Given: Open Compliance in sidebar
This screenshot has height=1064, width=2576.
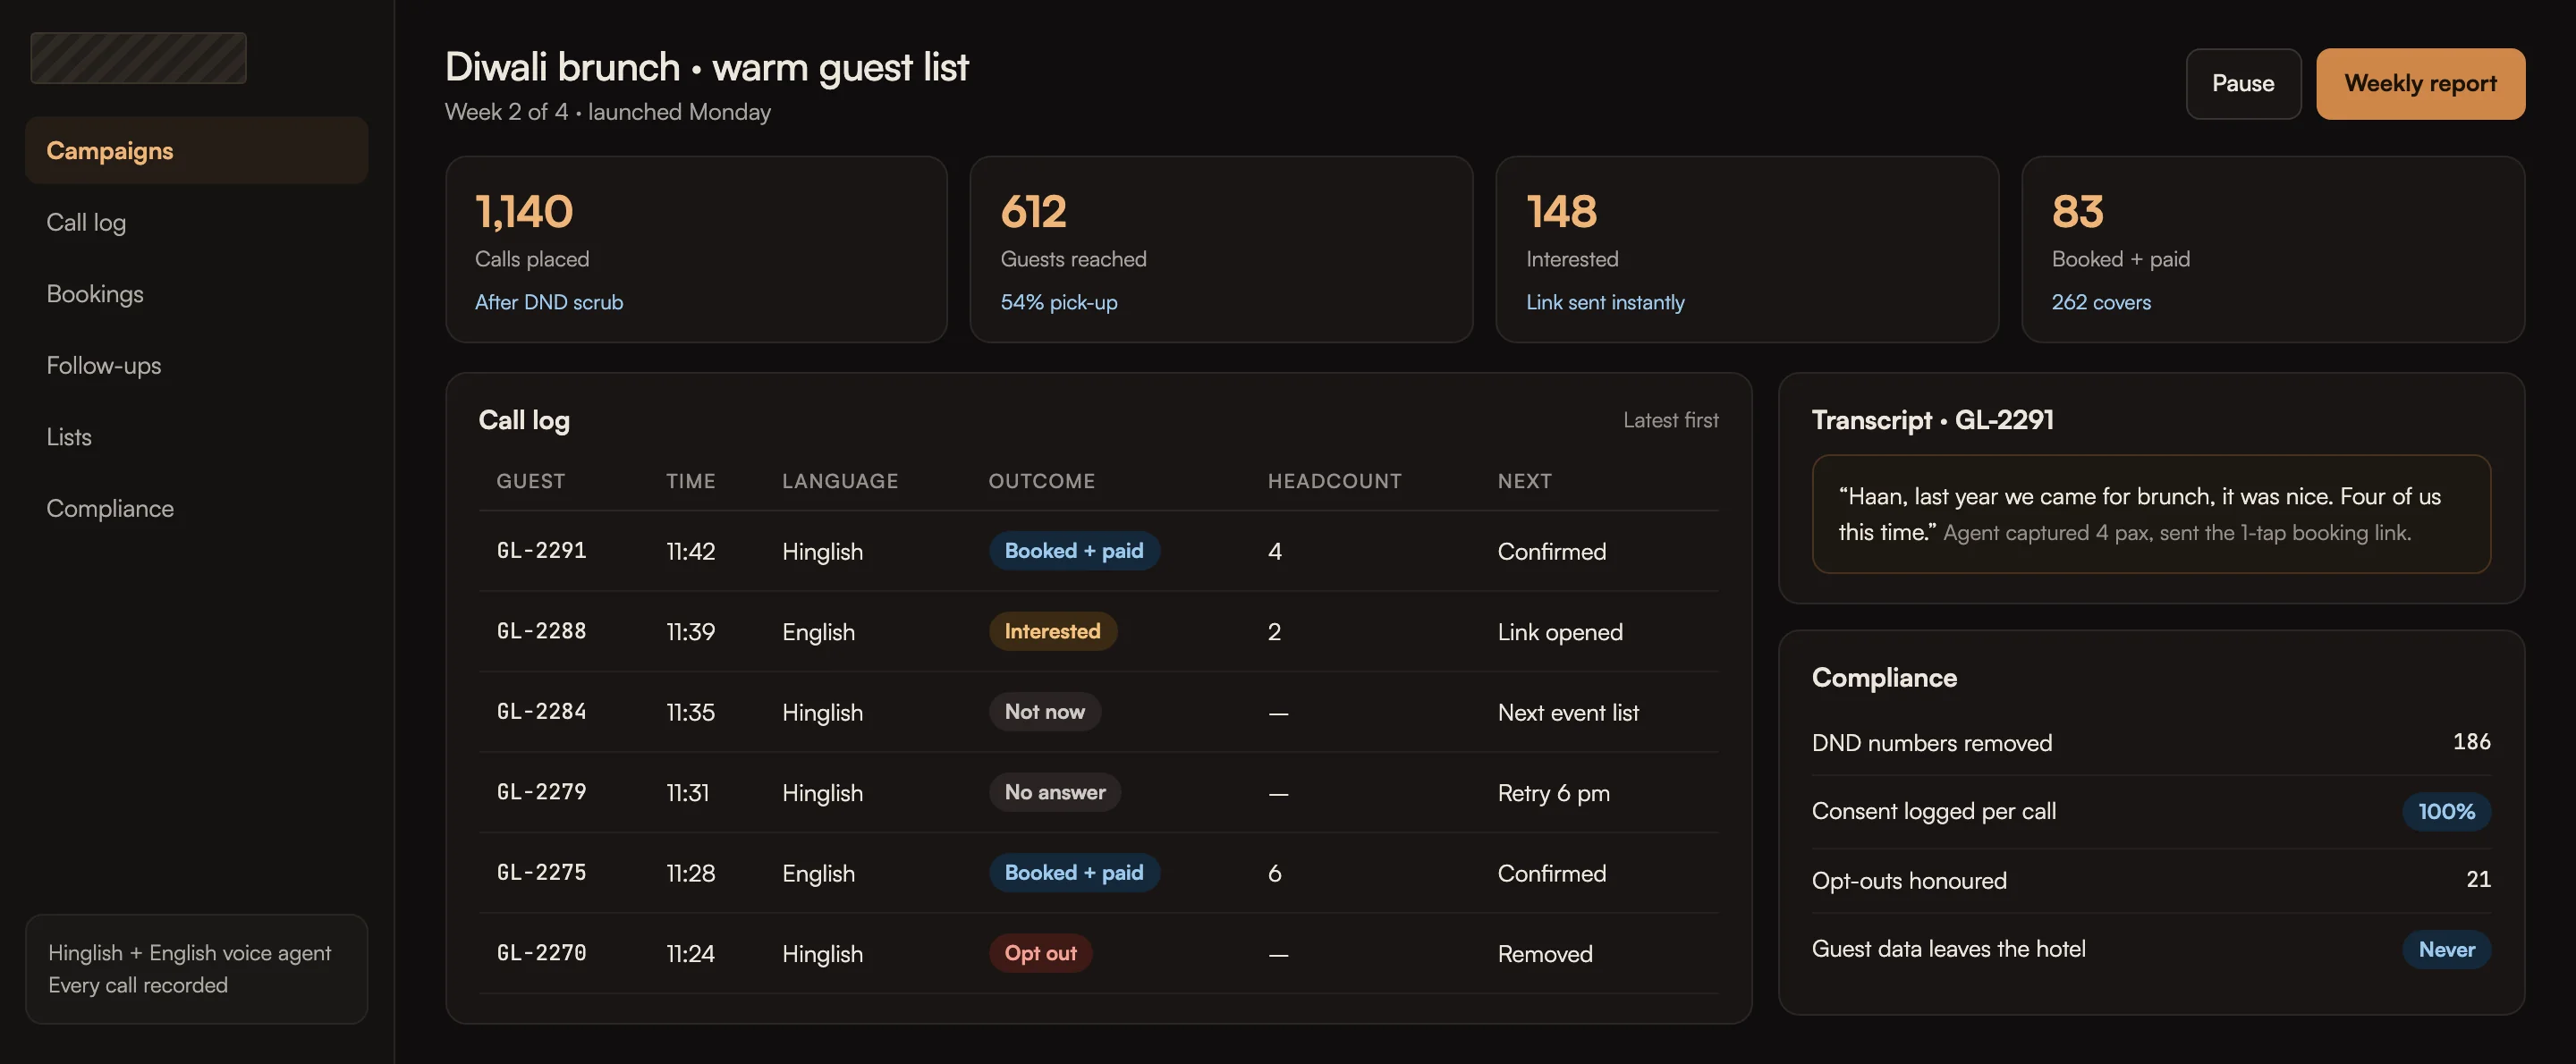Looking at the screenshot, I should (196, 508).
